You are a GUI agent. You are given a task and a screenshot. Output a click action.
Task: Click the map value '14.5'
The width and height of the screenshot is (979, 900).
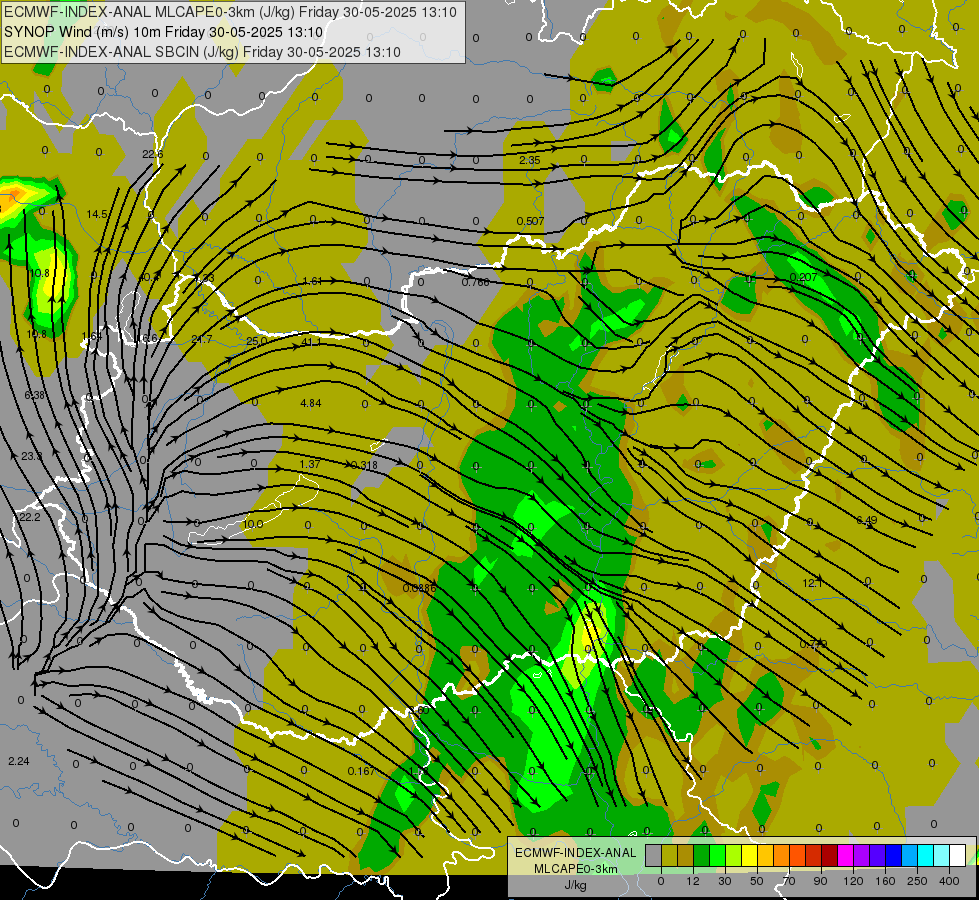97,214
